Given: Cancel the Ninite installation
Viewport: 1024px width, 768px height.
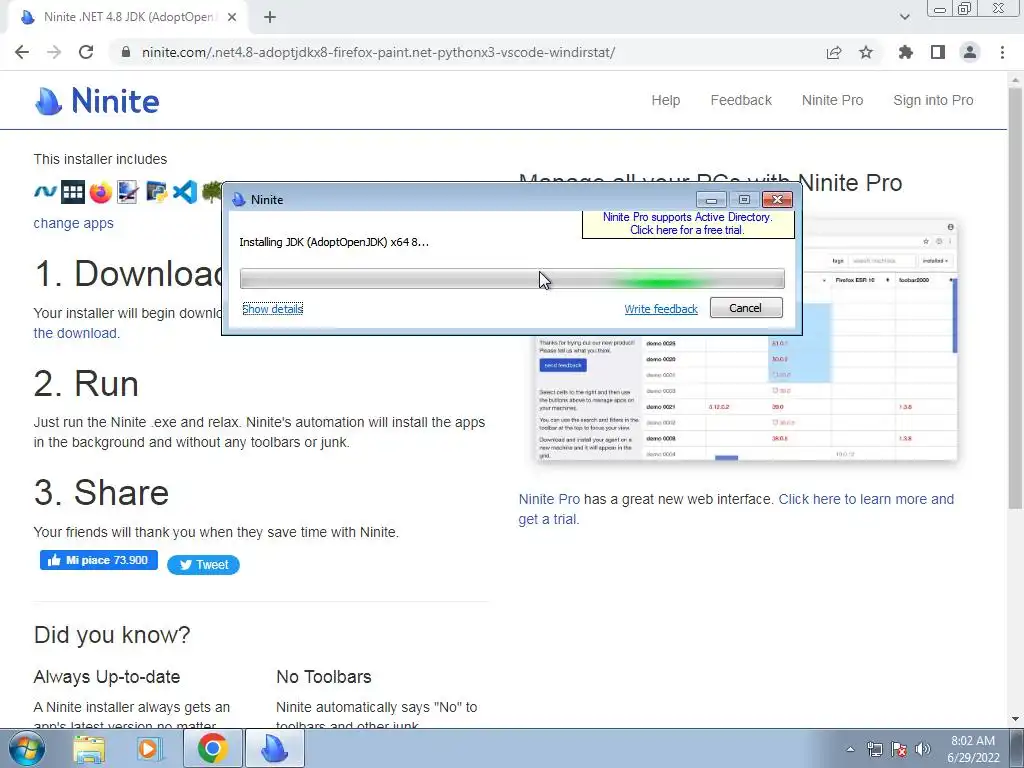Looking at the screenshot, I should [x=746, y=308].
